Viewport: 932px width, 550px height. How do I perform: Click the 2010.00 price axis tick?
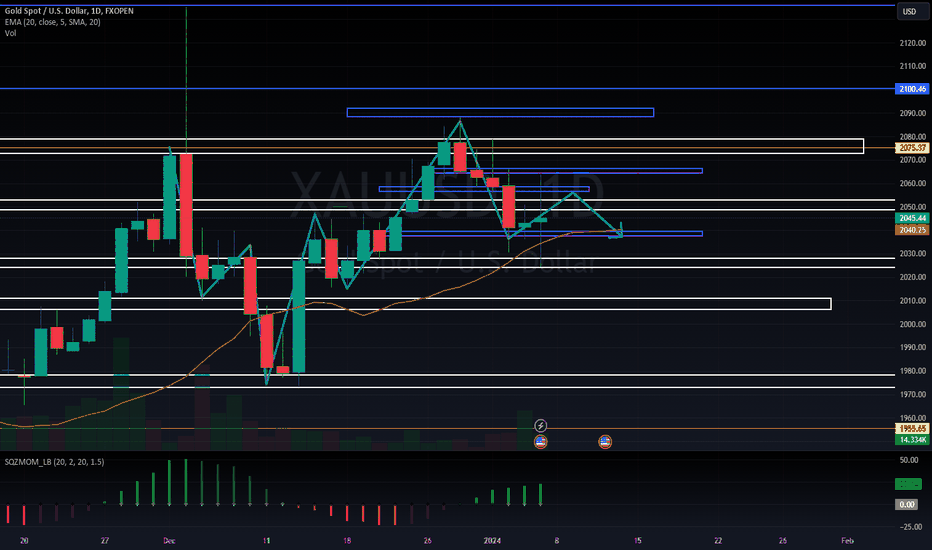point(912,300)
